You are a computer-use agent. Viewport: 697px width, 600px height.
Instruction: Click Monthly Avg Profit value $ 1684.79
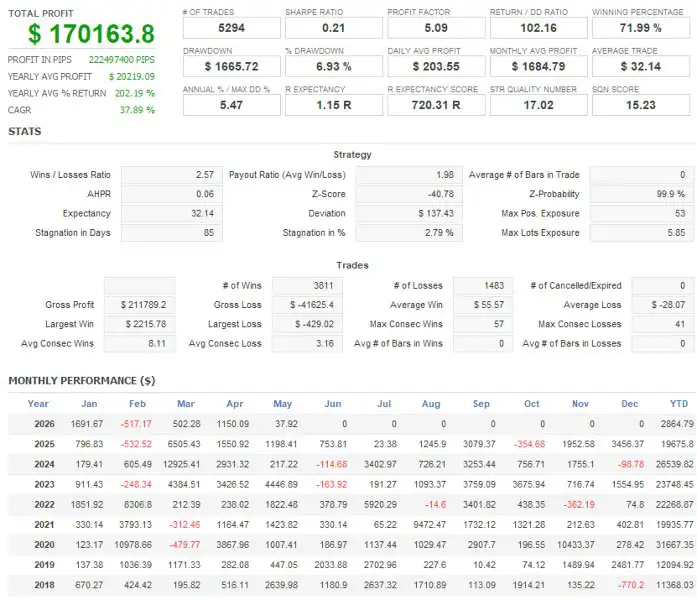[539, 67]
